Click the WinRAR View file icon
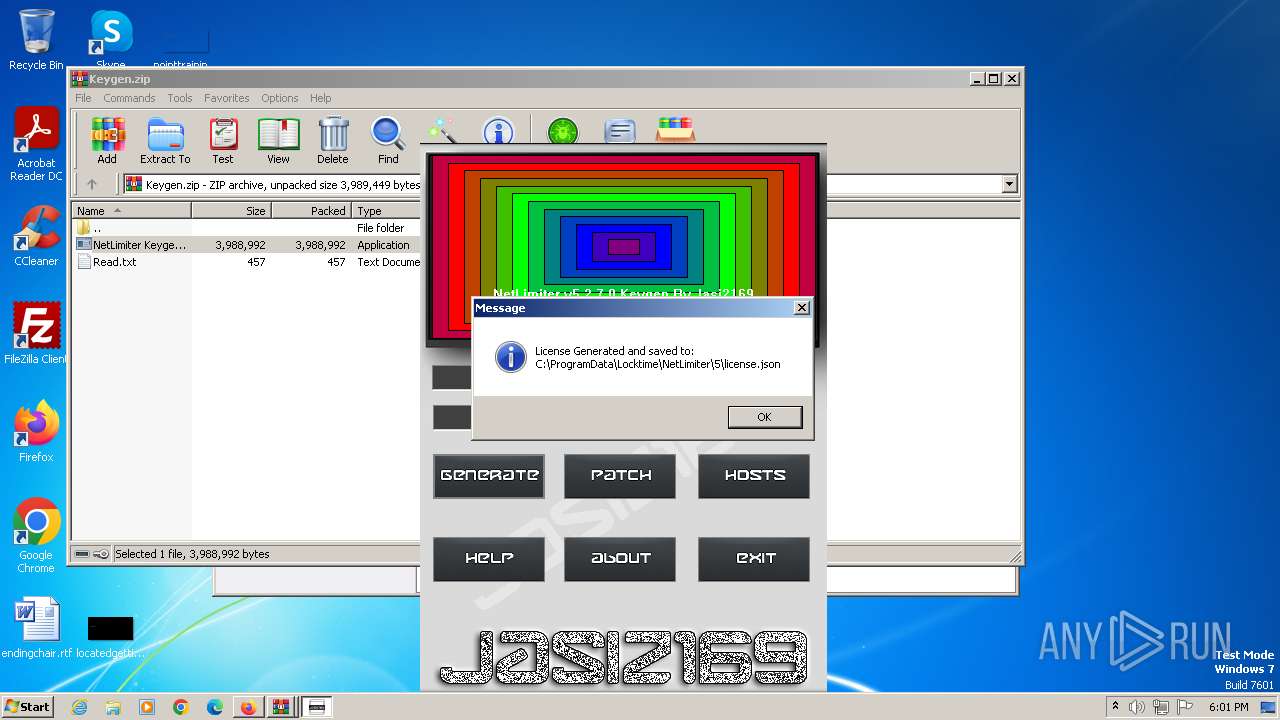This screenshot has height=720, width=1280. pyautogui.click(x=278, y=141)
